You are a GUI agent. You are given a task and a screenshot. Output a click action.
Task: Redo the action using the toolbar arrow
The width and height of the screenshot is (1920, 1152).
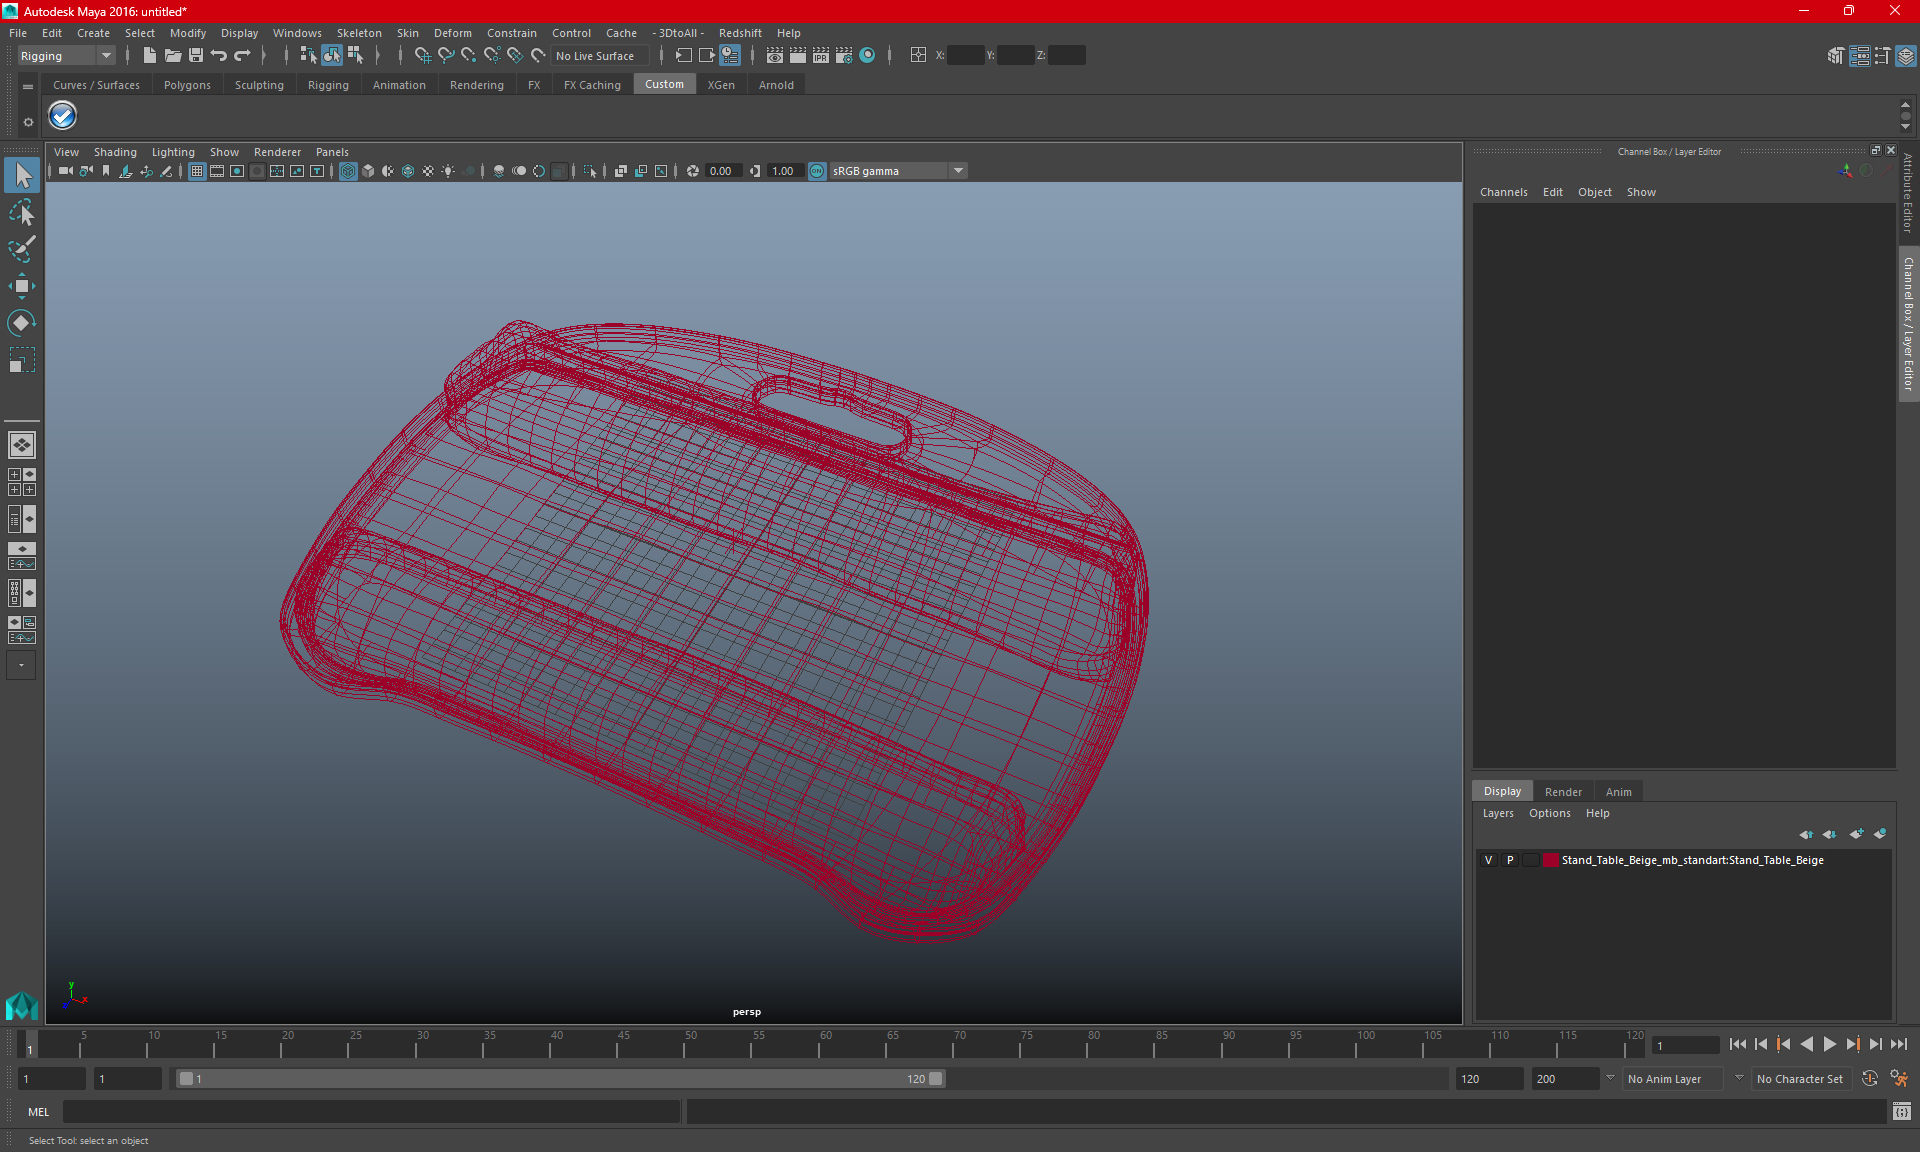241,56
